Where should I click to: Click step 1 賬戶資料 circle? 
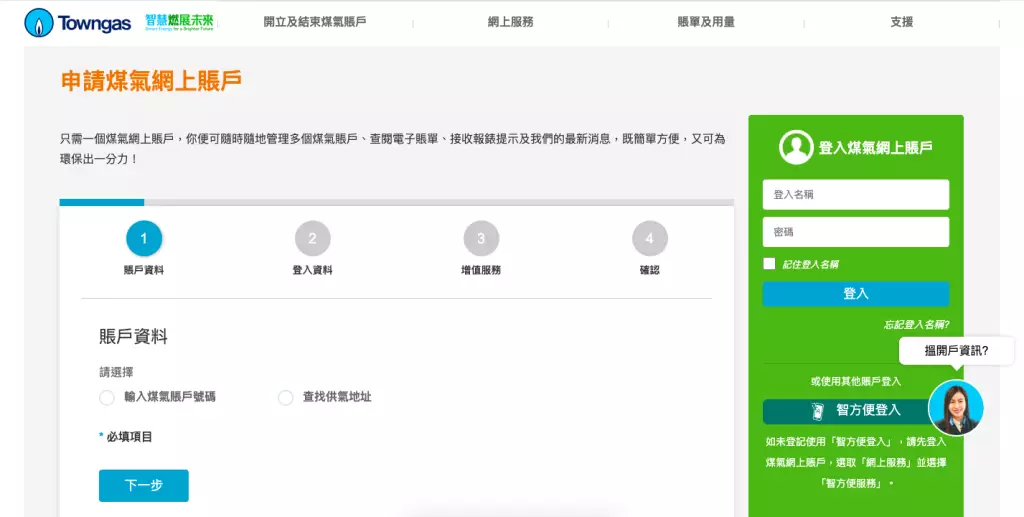tap(144, 239)
